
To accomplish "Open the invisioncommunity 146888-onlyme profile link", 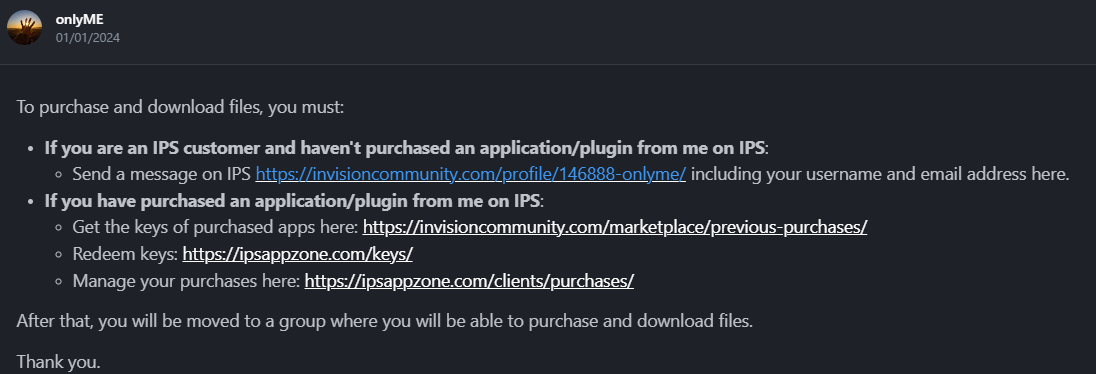I will pos(471,174).
